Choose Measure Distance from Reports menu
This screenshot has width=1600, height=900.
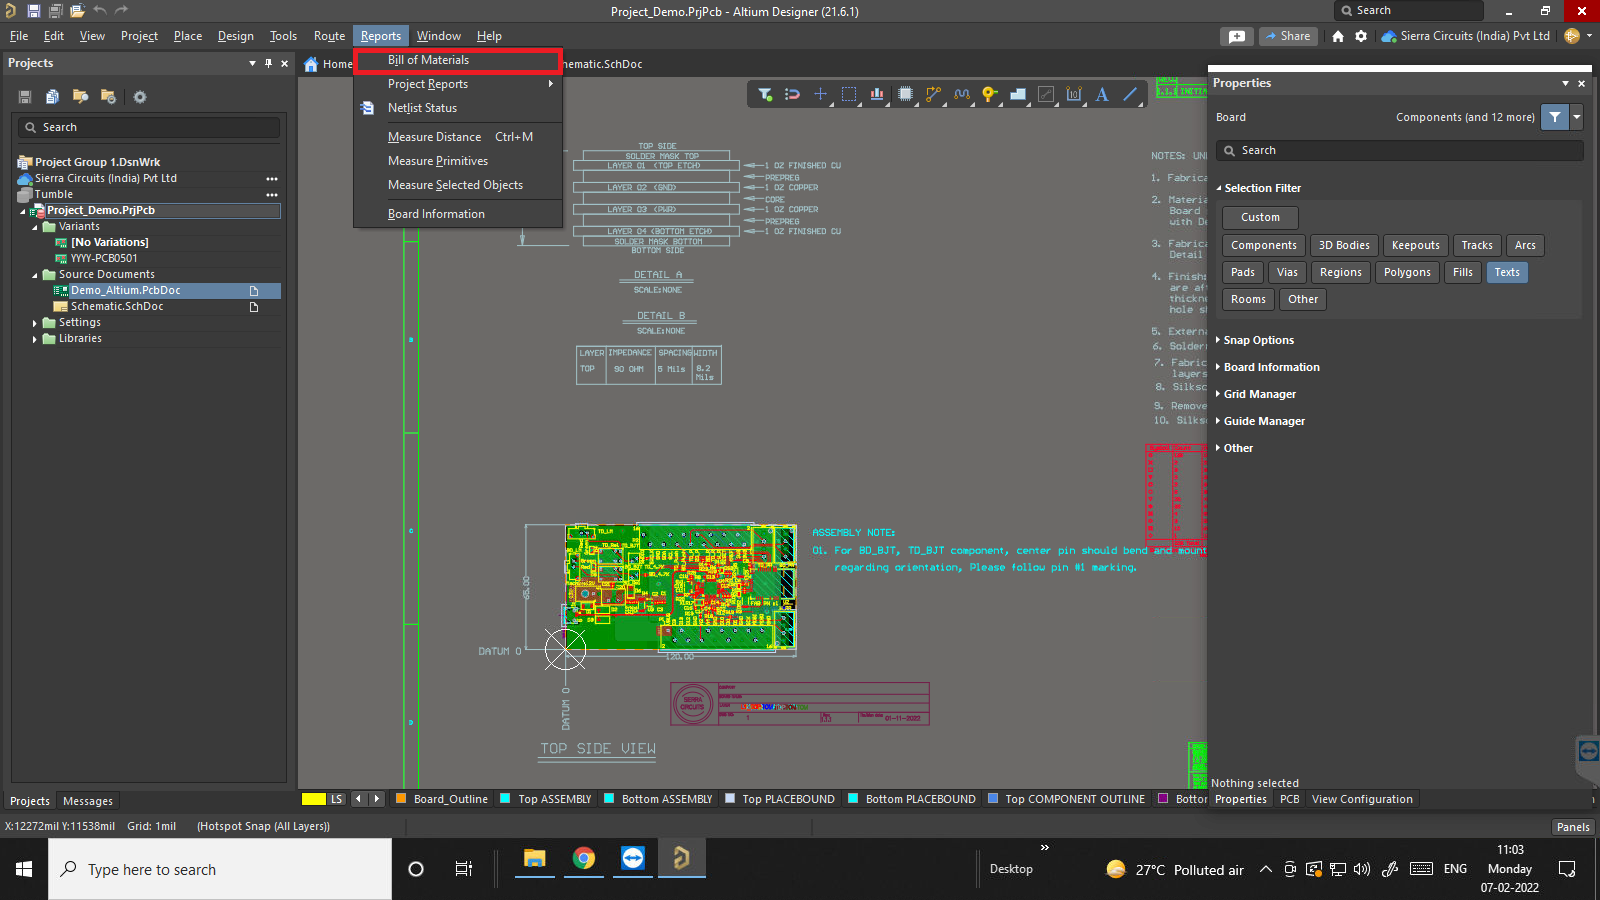458,137
